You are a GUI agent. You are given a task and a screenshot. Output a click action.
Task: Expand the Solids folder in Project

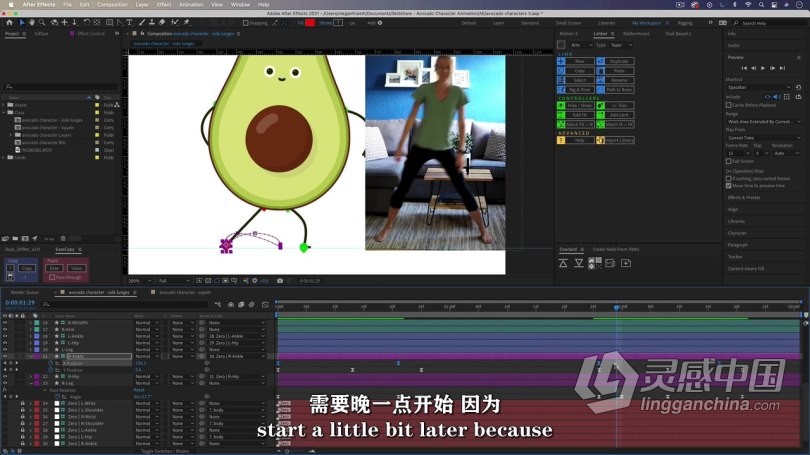[x=4, y=158]
